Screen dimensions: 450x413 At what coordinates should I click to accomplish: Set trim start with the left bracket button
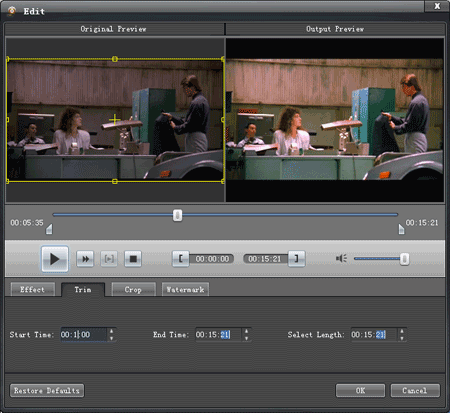click(x=181, y=259)
